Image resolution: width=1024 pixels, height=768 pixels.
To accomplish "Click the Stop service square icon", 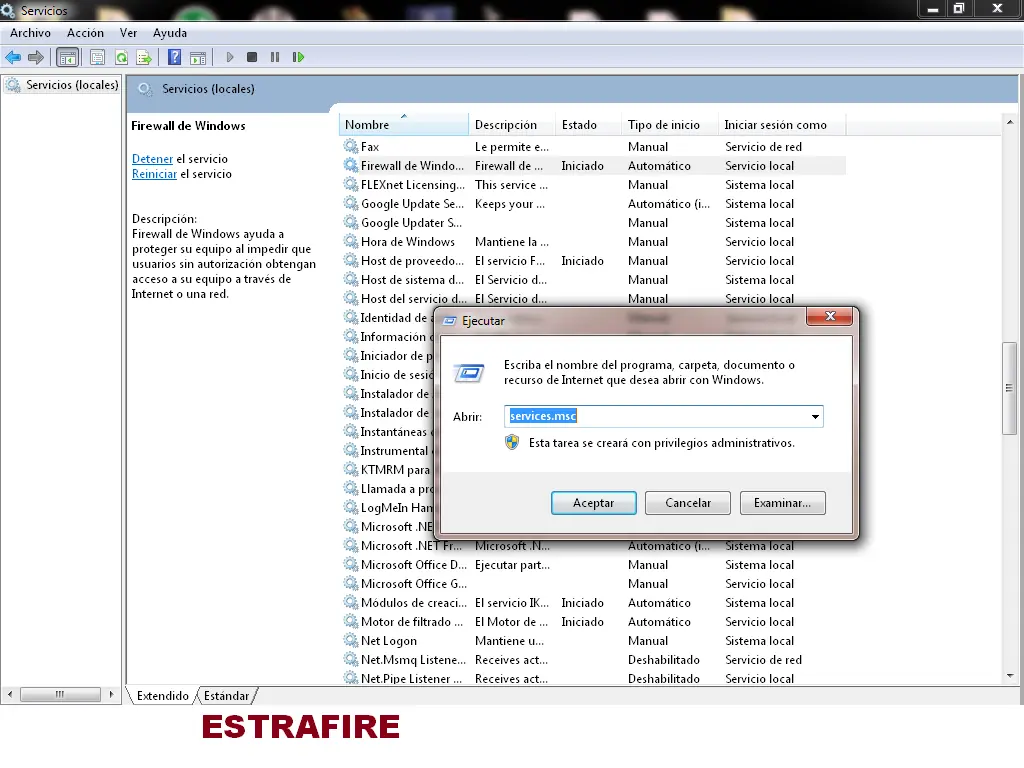I will [x=252, y=57].
